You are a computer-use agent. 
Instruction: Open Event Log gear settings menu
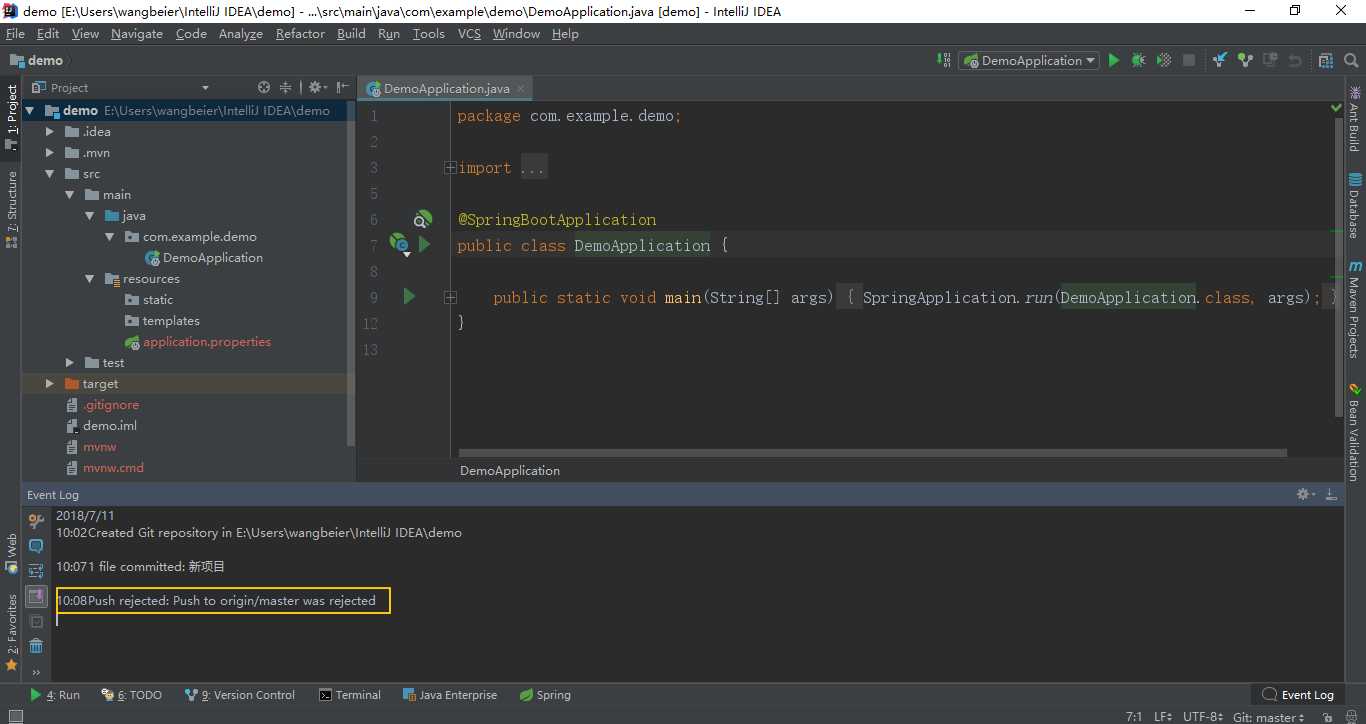(x=1305, y=495)
